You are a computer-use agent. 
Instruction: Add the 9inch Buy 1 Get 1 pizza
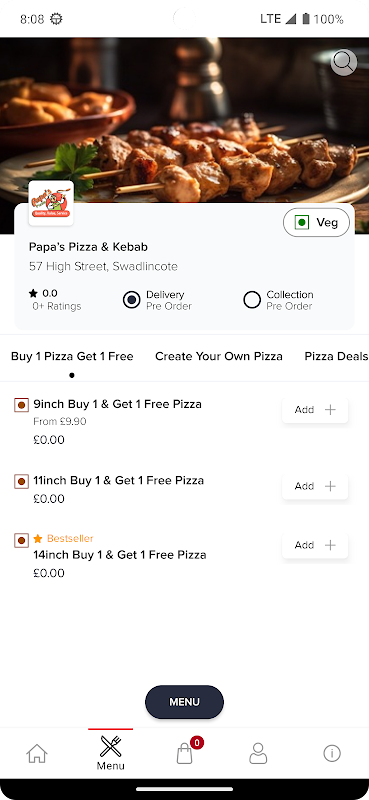point(315,410)
